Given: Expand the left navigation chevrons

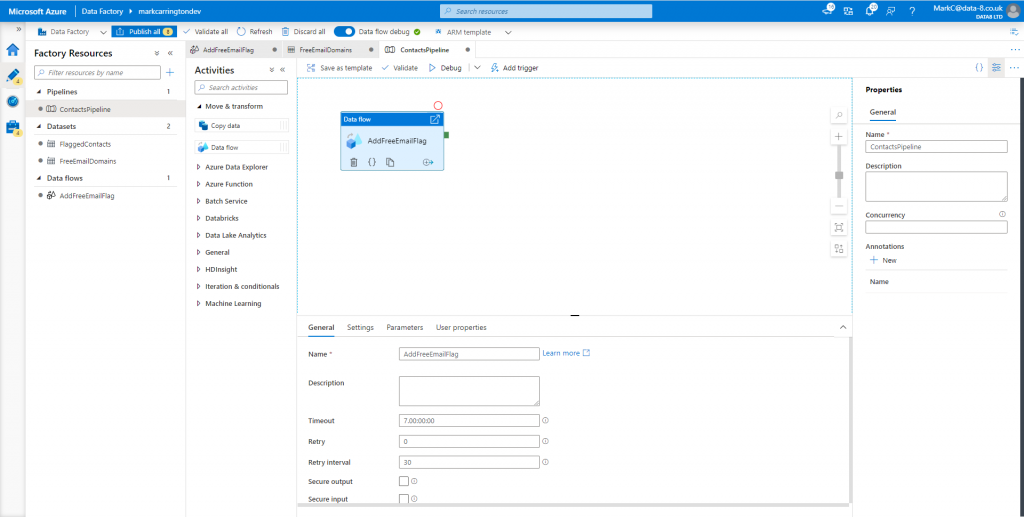Looking at the screenshot, I should (19, 29).
